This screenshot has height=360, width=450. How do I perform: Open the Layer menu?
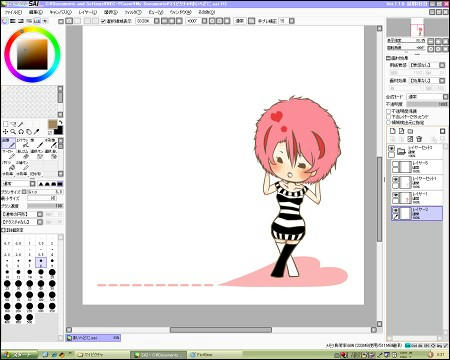pos(88,12)
